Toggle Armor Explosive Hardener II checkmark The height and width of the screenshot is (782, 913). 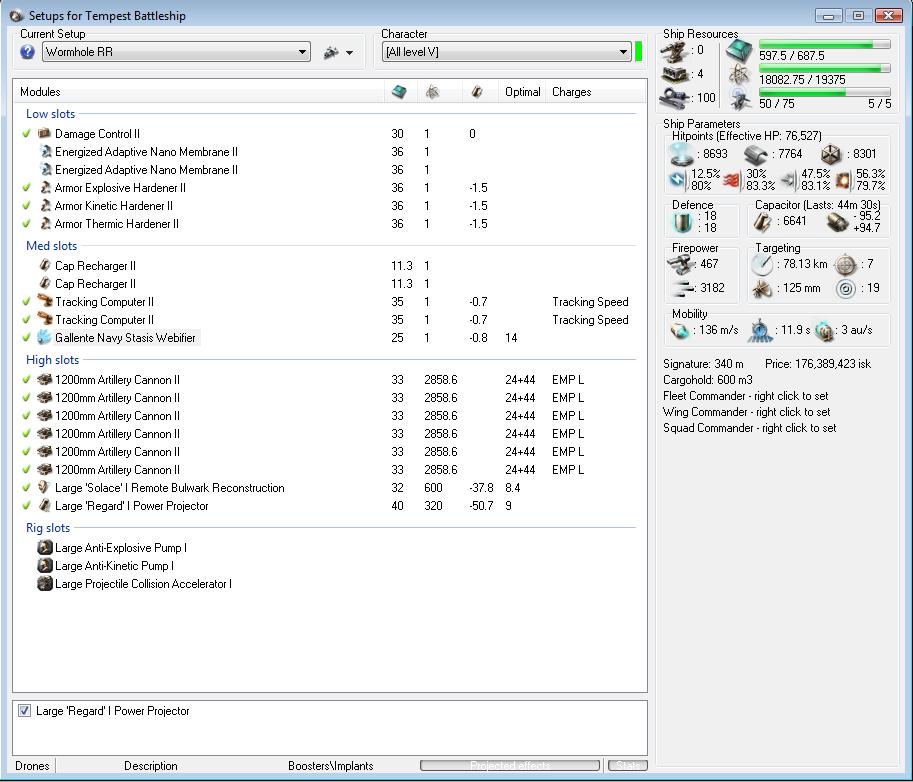26,187
